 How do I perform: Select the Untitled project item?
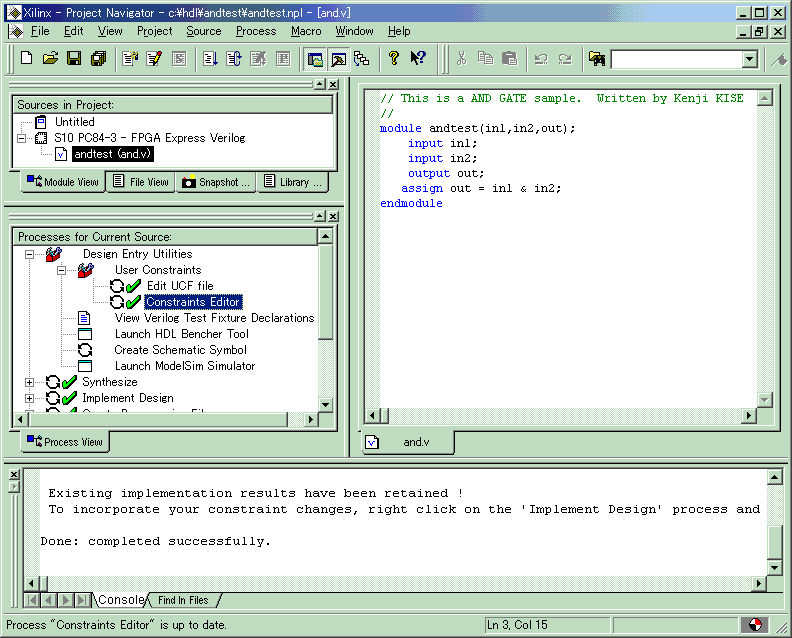[74, 122]
